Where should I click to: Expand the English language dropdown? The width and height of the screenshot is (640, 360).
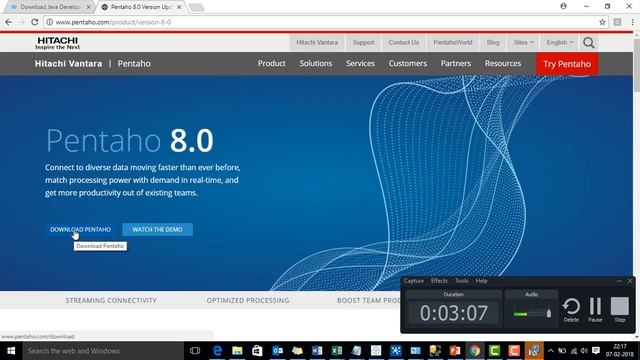(x=560, y=42)
